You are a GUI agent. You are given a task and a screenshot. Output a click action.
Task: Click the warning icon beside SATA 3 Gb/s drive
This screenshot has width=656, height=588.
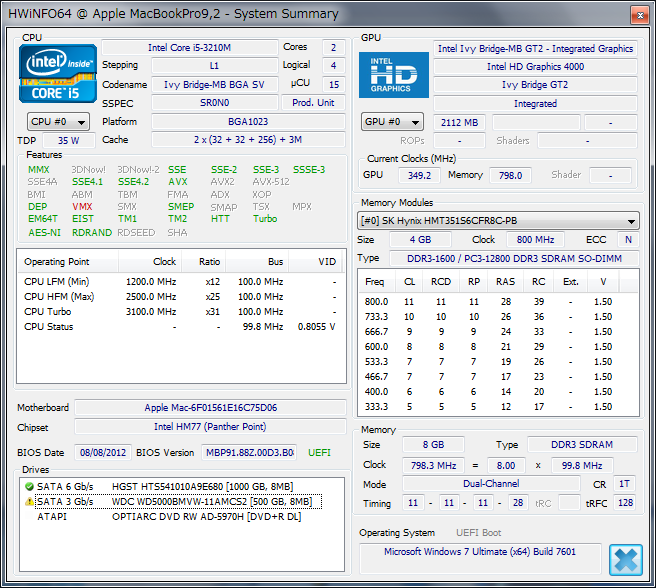[x=29, y=501]
